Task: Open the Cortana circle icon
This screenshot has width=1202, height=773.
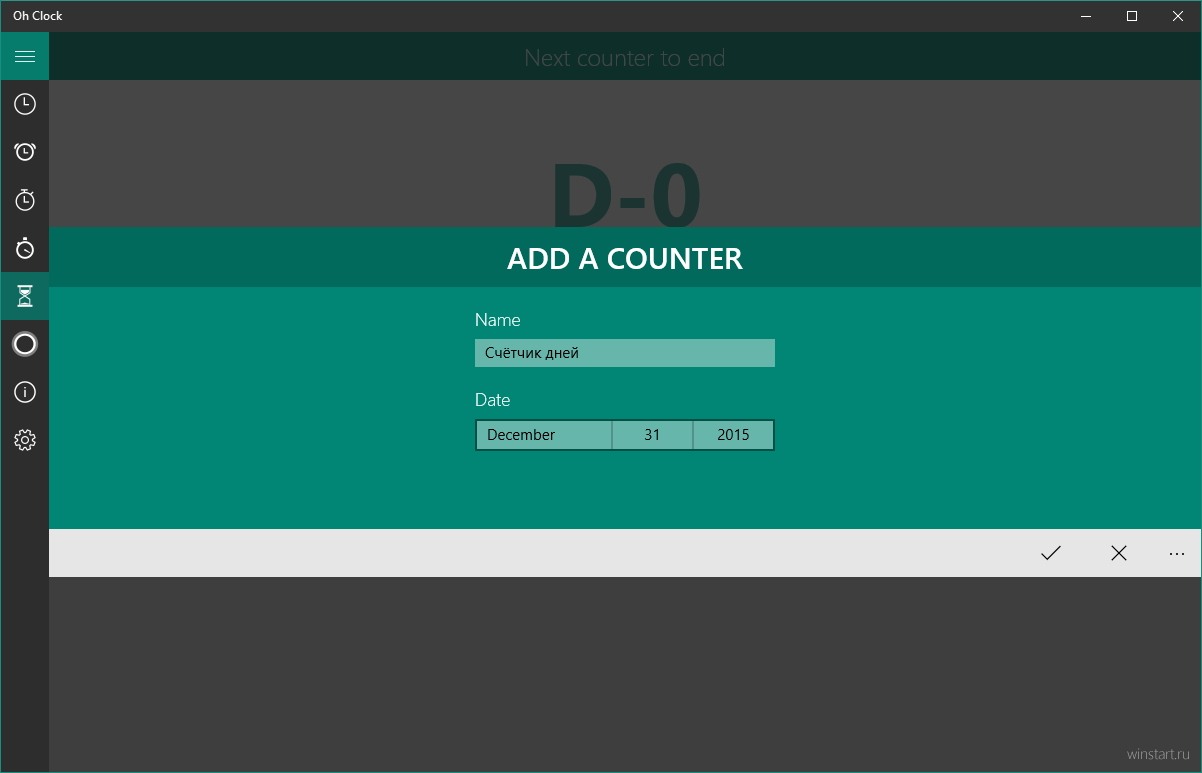Action: click(25, 344)
